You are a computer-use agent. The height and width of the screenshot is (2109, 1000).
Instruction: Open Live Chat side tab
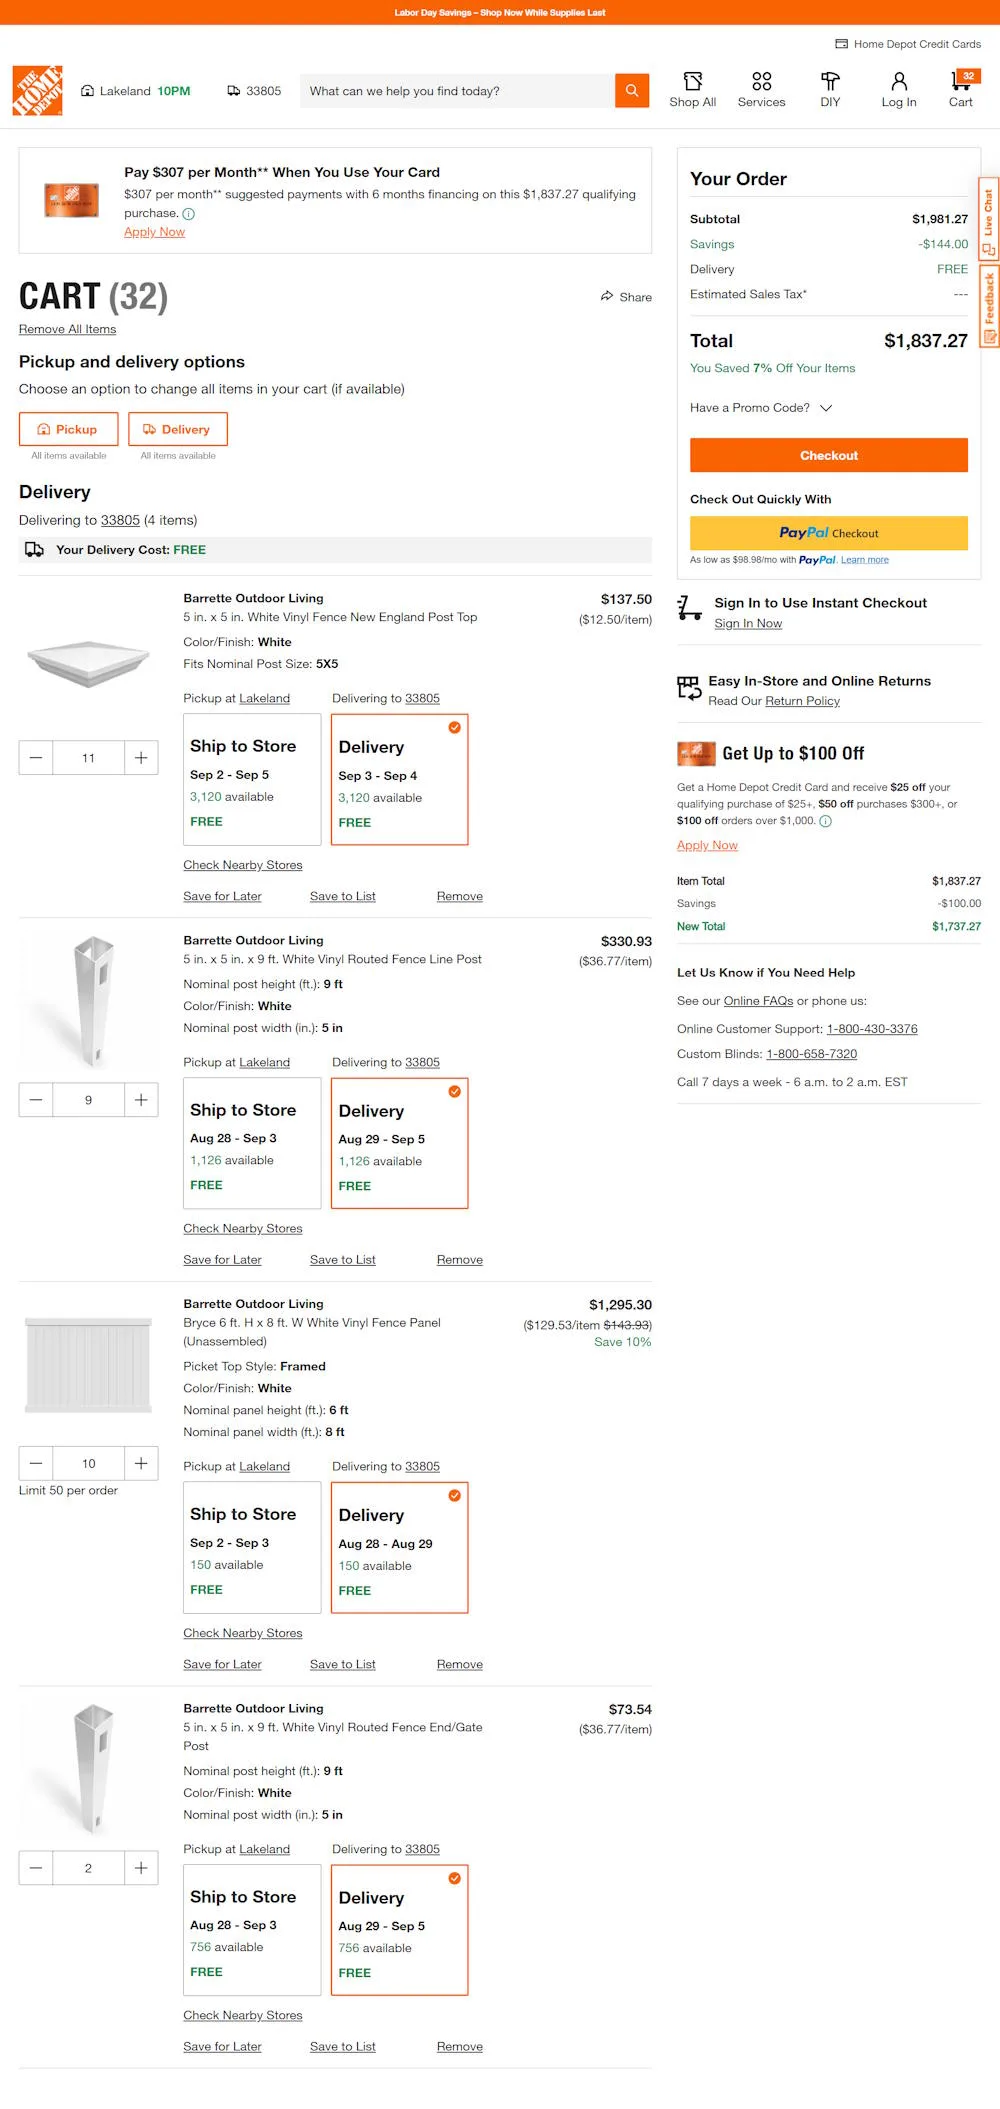click(988, 222)
